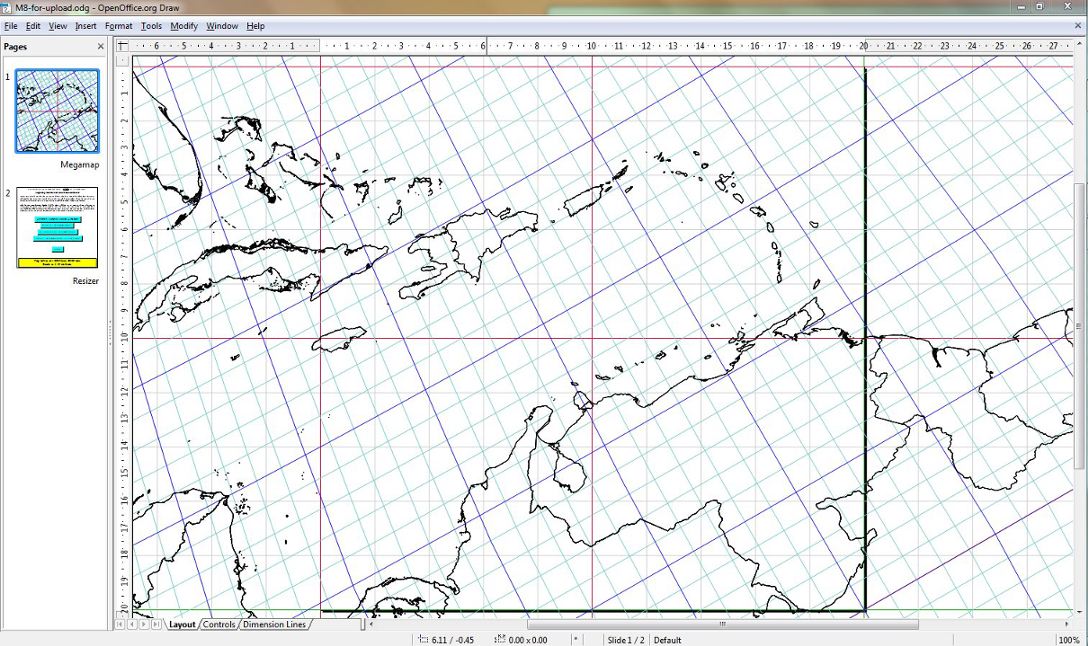The height and width of the screenshot is (646, 1088).
Task: Click the previous-tab navigation arrow
Action: 132,624
